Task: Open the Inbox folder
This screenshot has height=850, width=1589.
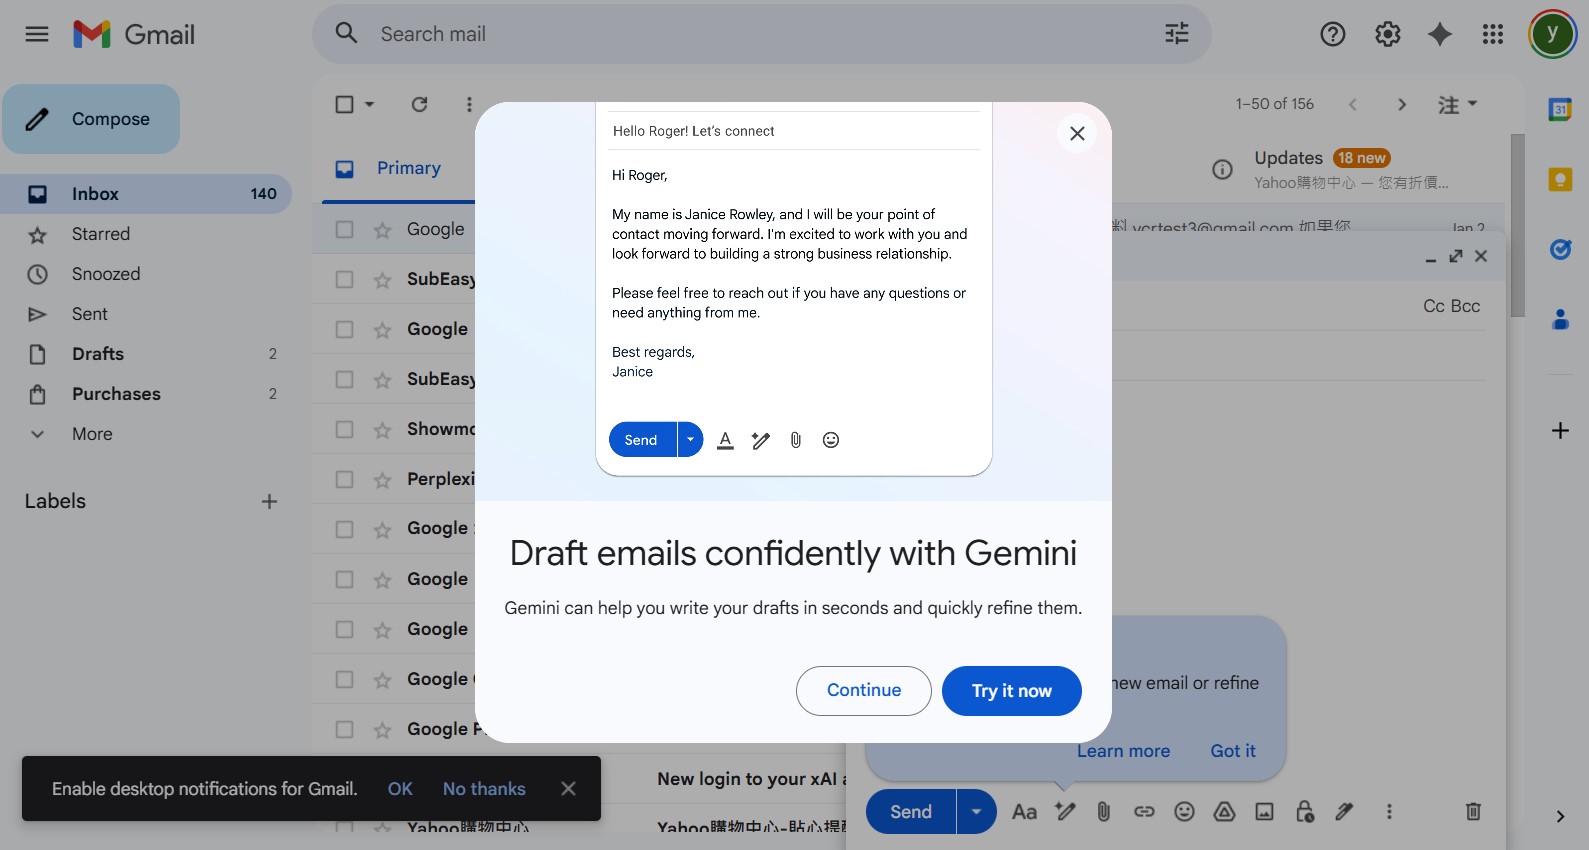Action: 146,194
